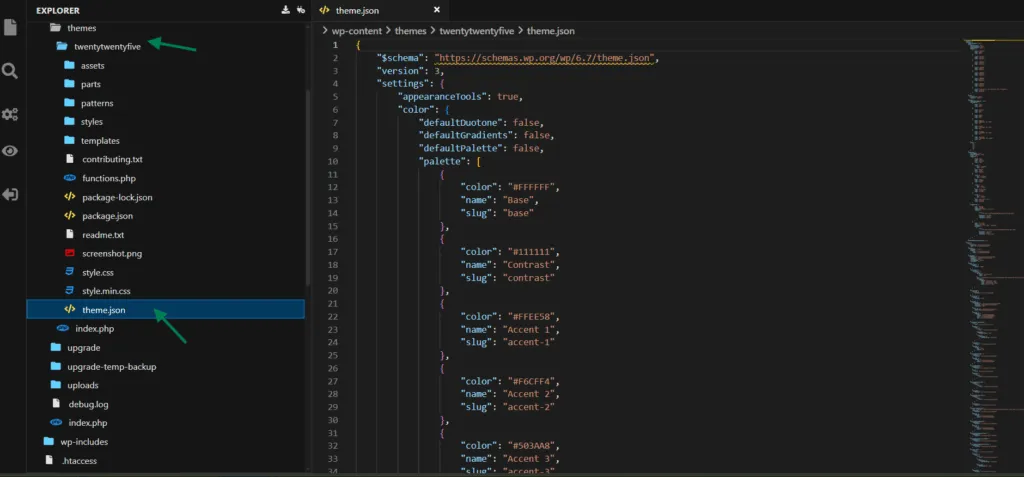Open the Search magnifier in the sidebar
This screenshot has width=1024, height=477.
[x=10, y=71]
